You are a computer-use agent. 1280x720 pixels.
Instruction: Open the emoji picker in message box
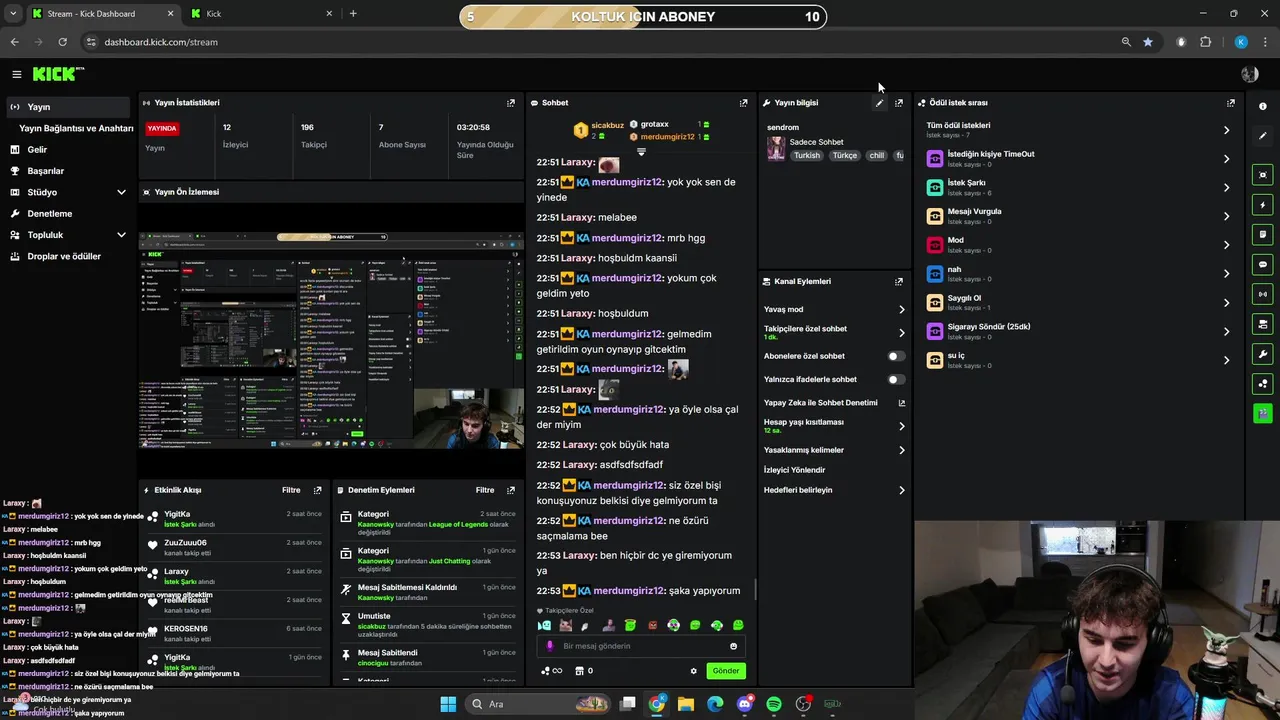733,646
